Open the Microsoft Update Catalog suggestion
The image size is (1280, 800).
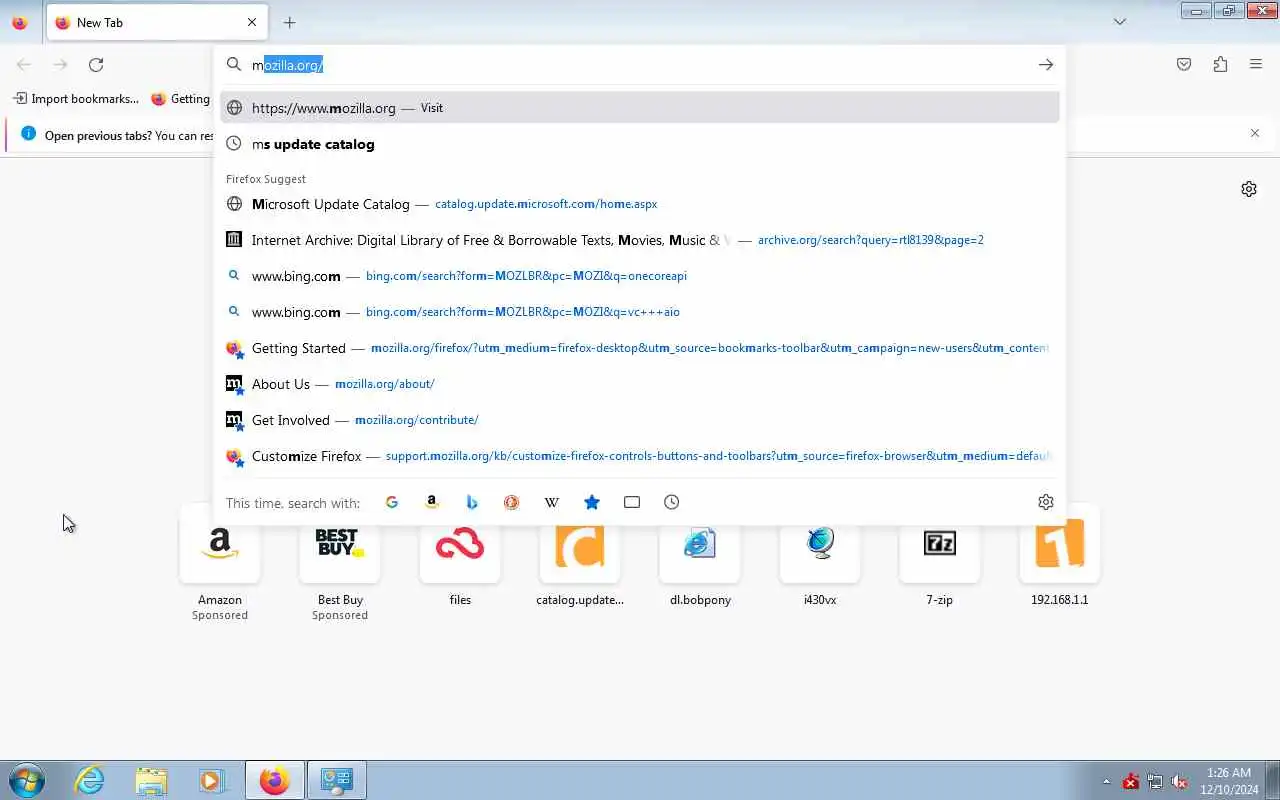click(640, 204)
